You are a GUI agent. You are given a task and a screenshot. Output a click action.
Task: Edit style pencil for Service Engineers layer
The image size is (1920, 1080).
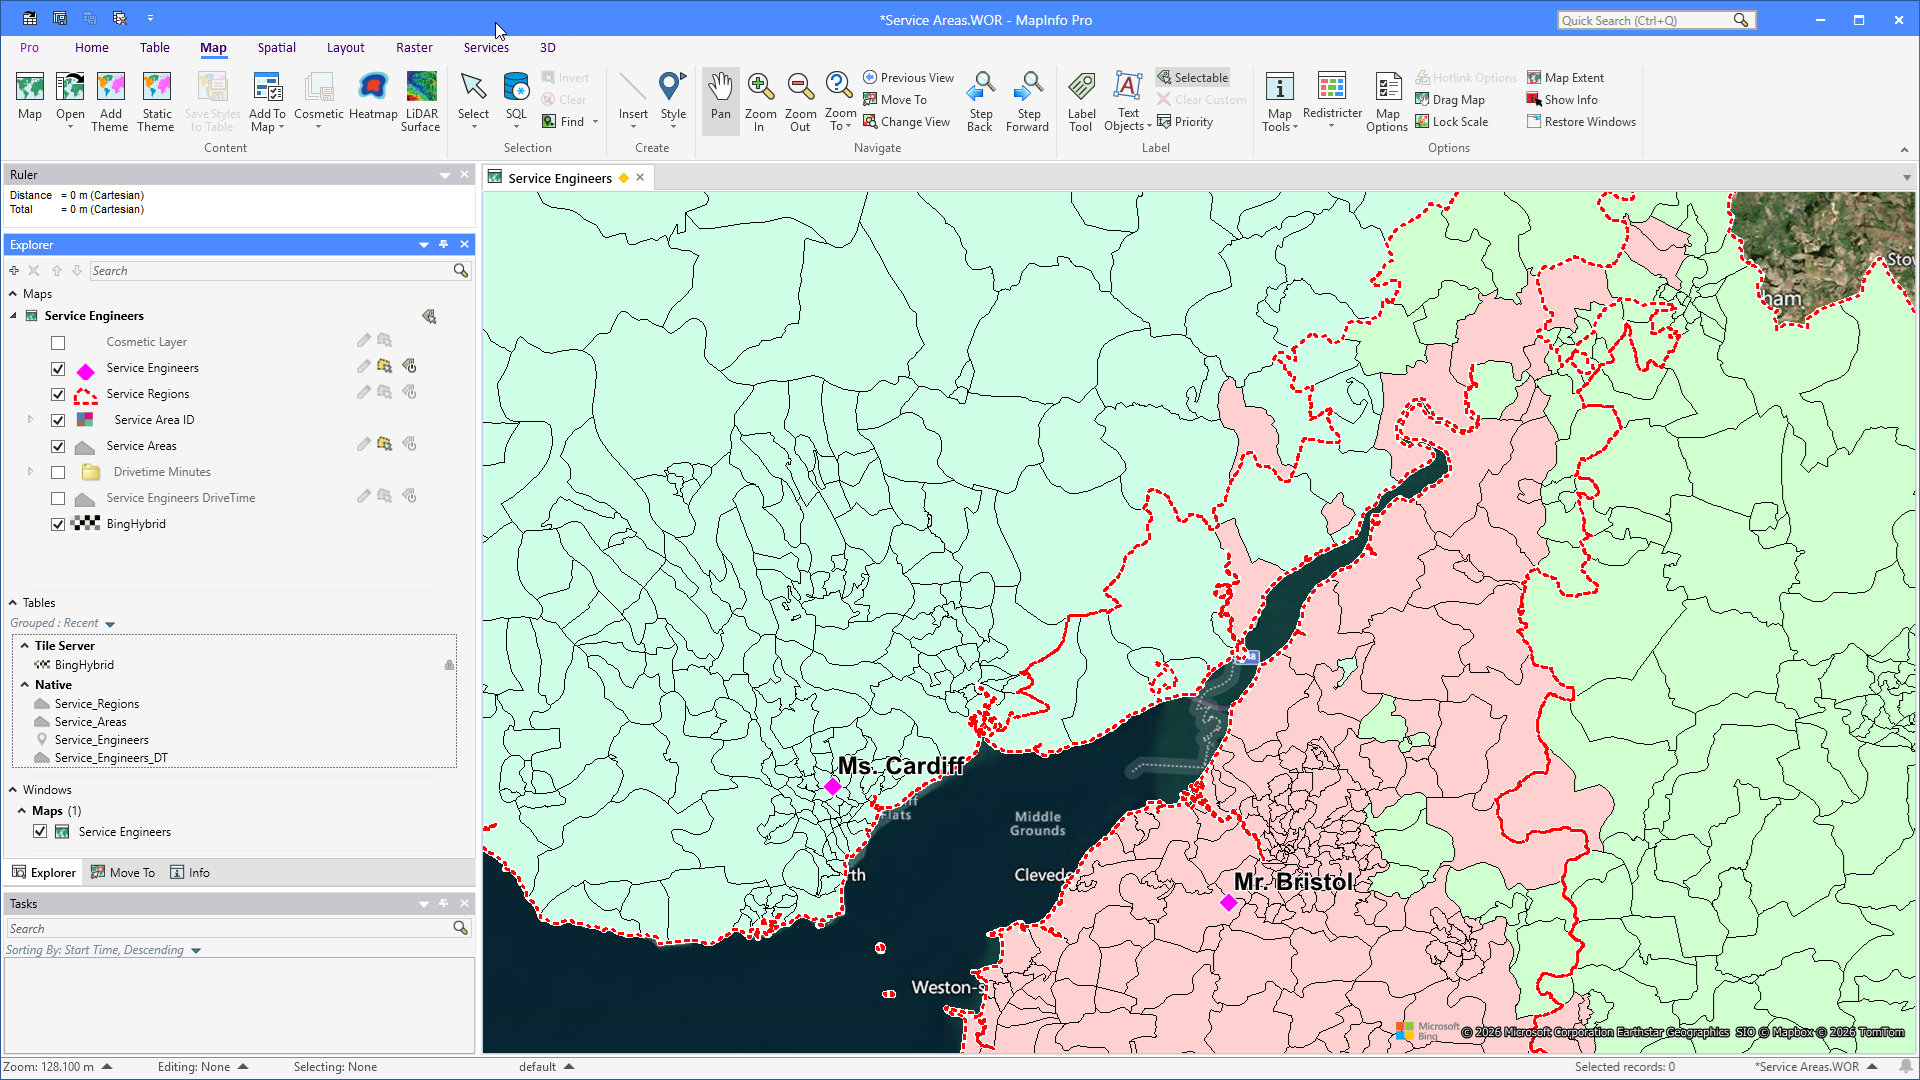(364, 366)
